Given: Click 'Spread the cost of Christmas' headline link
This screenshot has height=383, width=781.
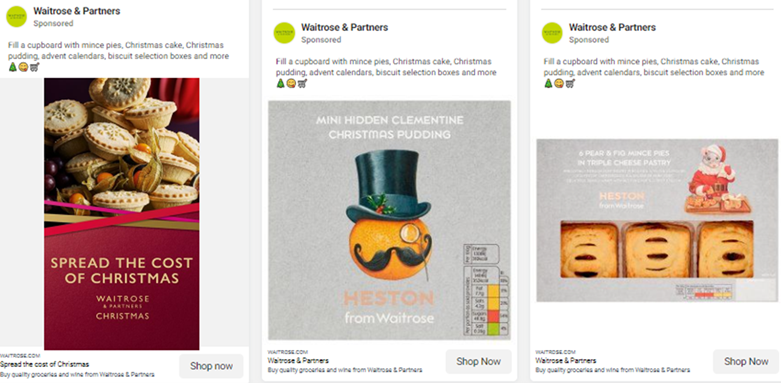Looking at the screenshot, I should point(45,365).
